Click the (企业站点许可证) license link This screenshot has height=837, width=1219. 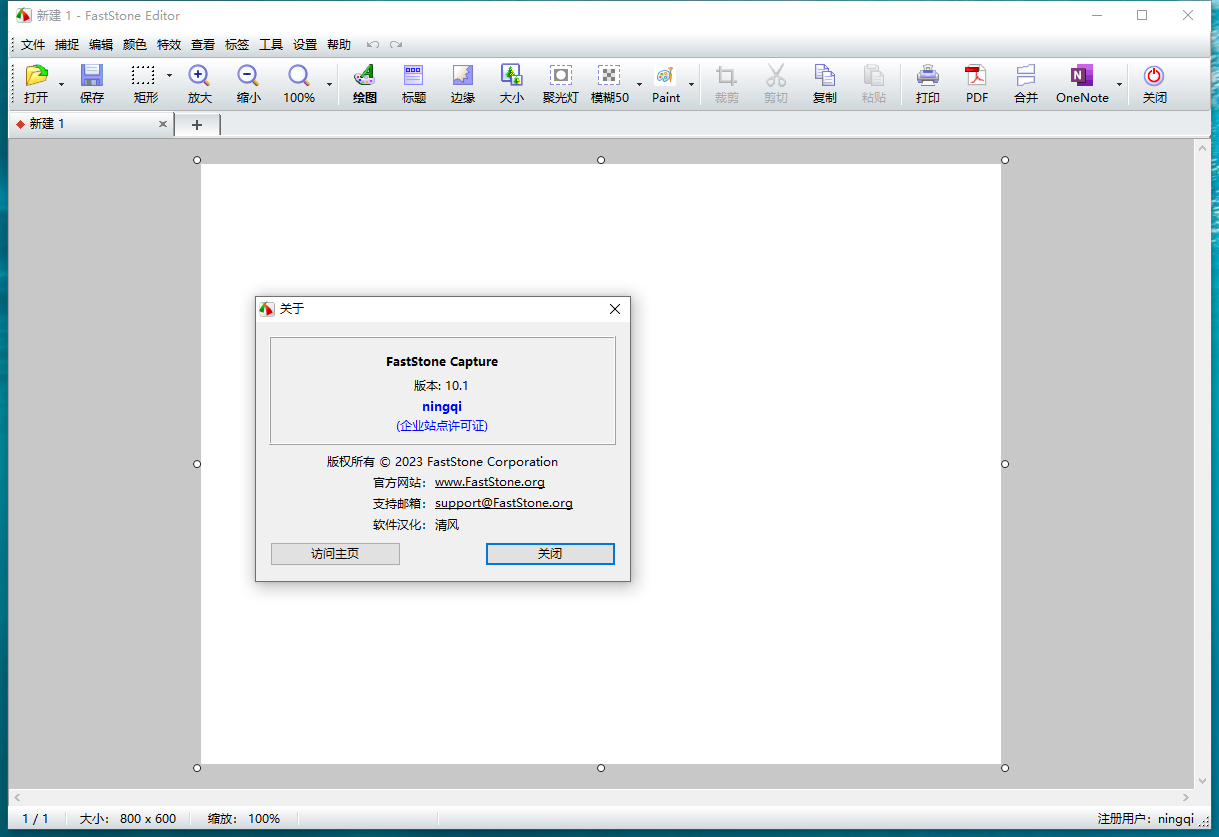point(442,426)
